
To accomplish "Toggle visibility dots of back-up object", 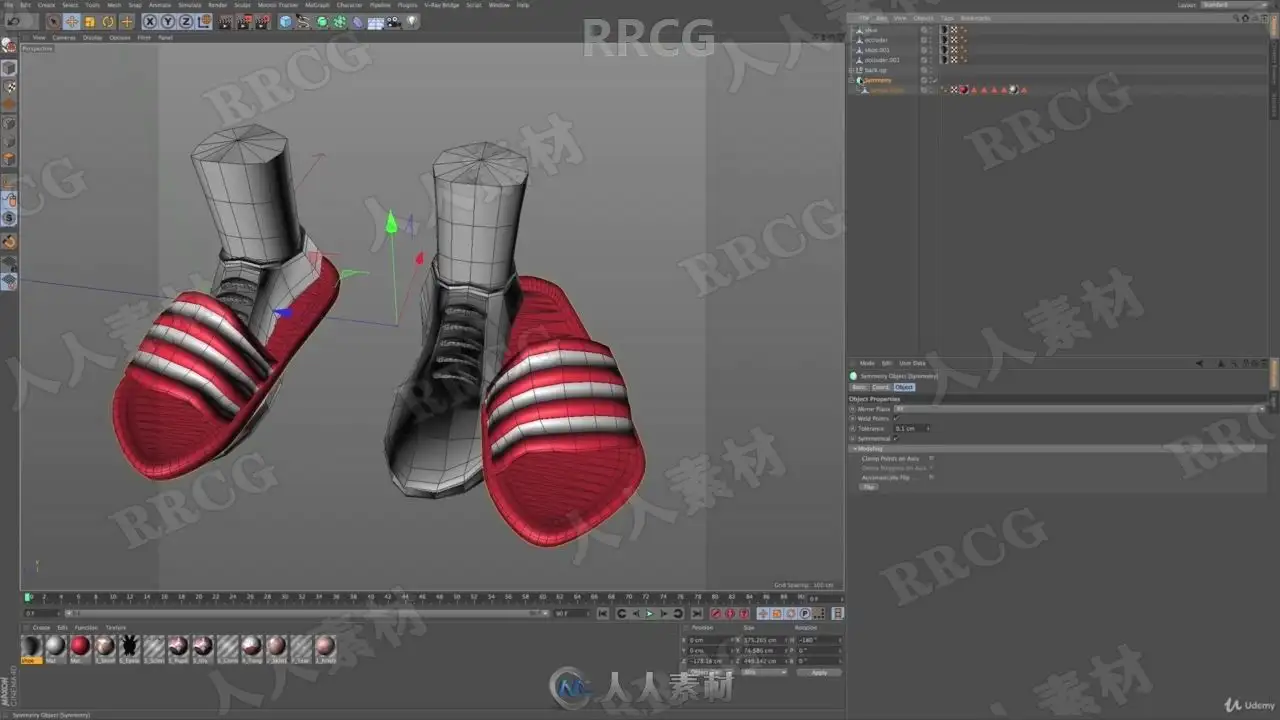I will point(931,70).
